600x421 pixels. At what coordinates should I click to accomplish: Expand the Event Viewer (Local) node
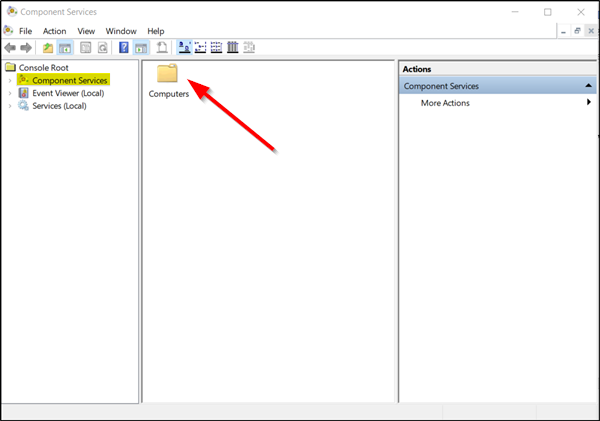(x=10, y=93)
